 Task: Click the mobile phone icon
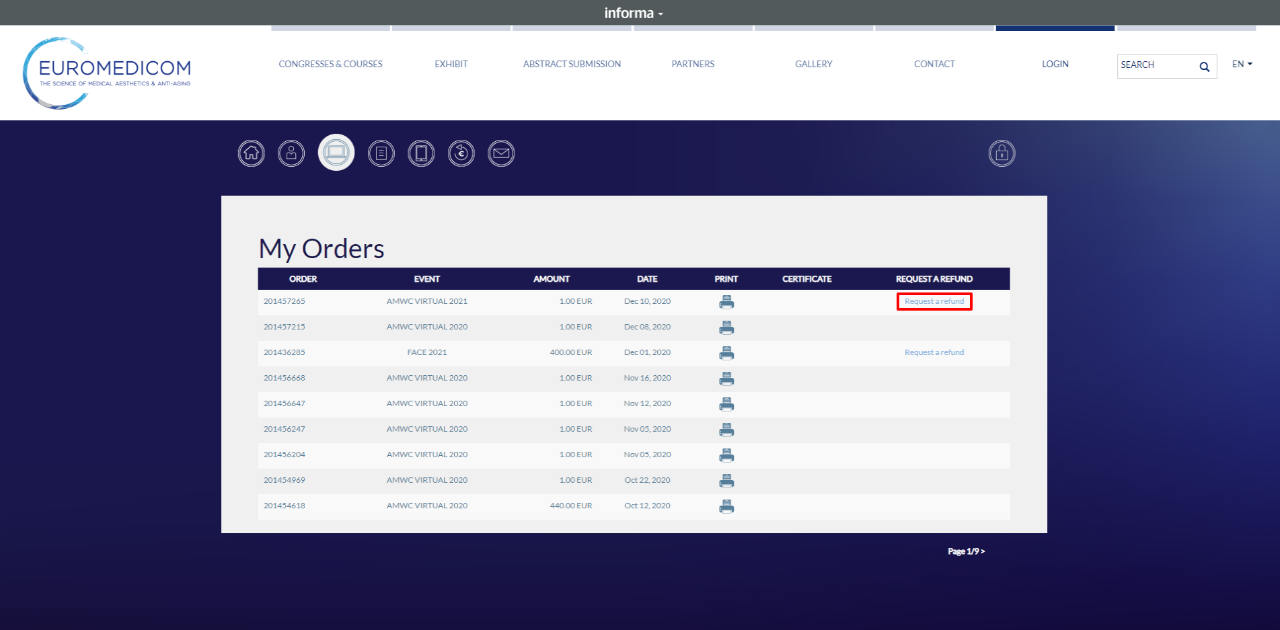click(x=421, y=153)
